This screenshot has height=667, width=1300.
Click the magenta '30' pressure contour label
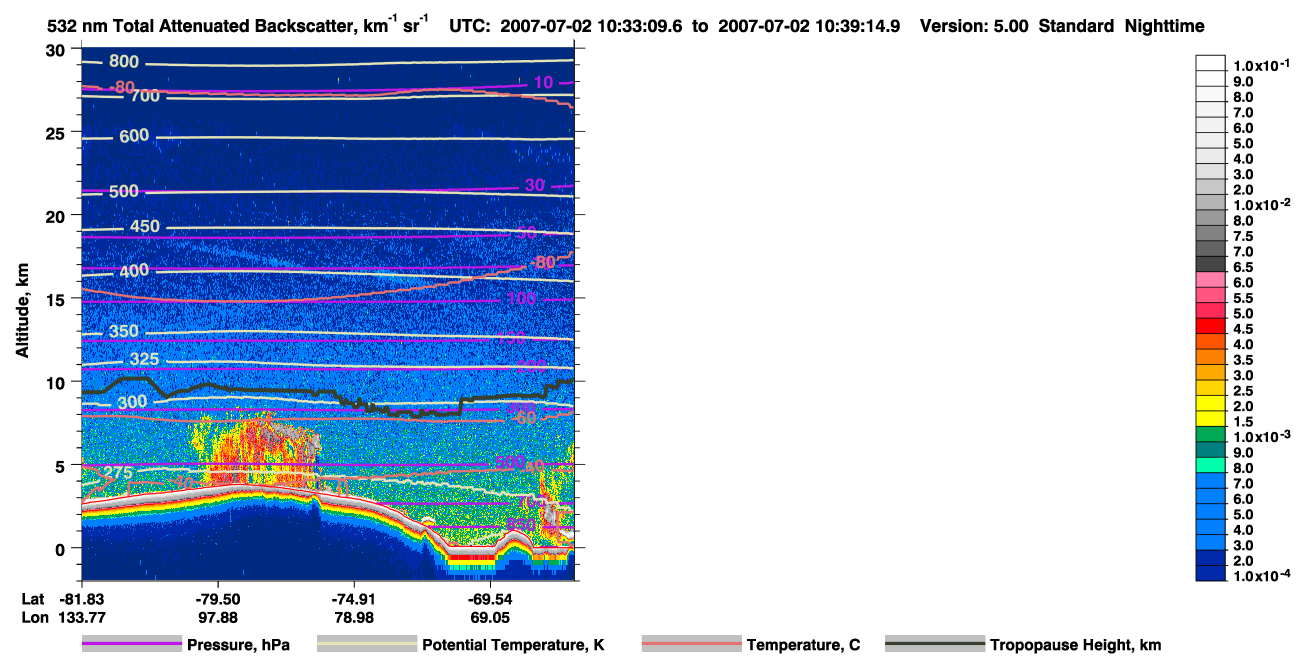pyautogui.click(x=535, y=185)
